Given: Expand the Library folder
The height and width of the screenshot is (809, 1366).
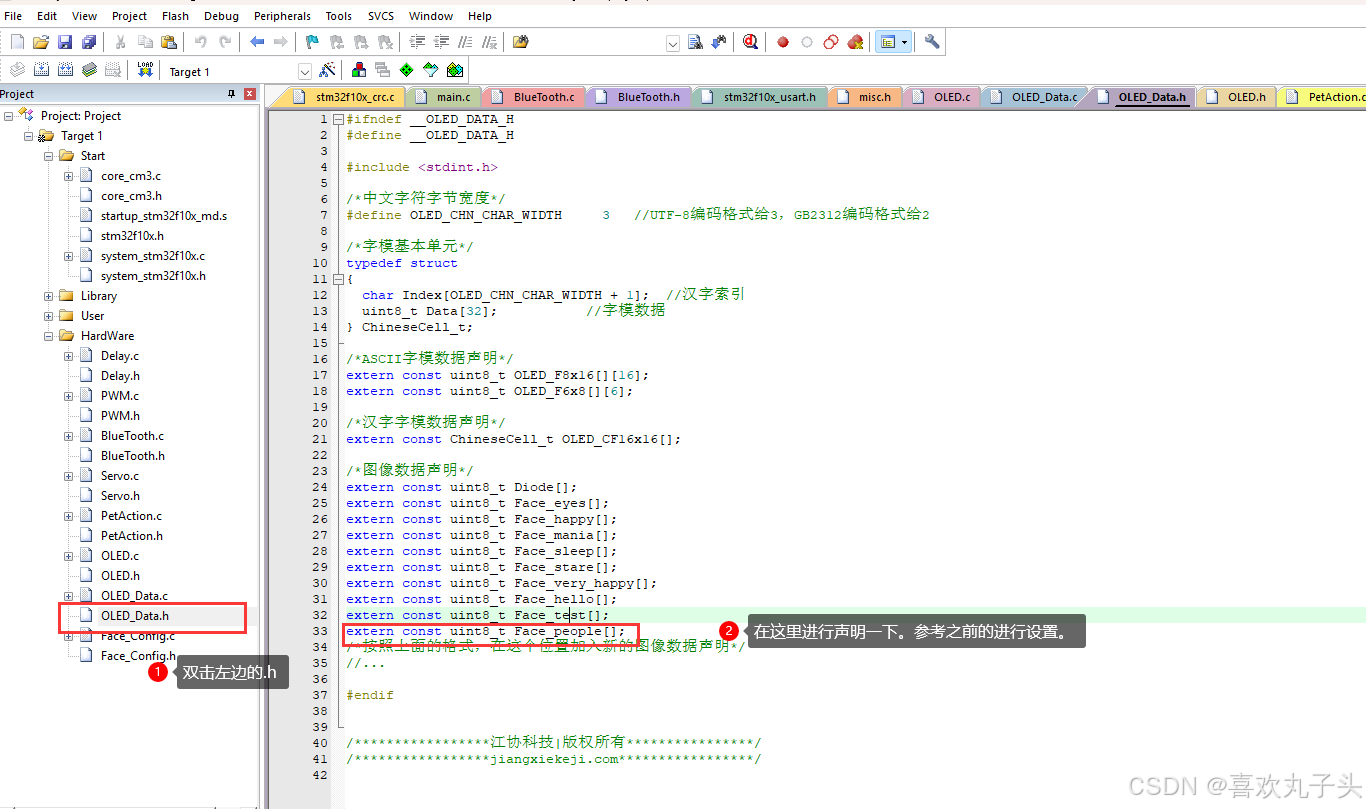Looking at the screenshot, I should coord(48,296).
